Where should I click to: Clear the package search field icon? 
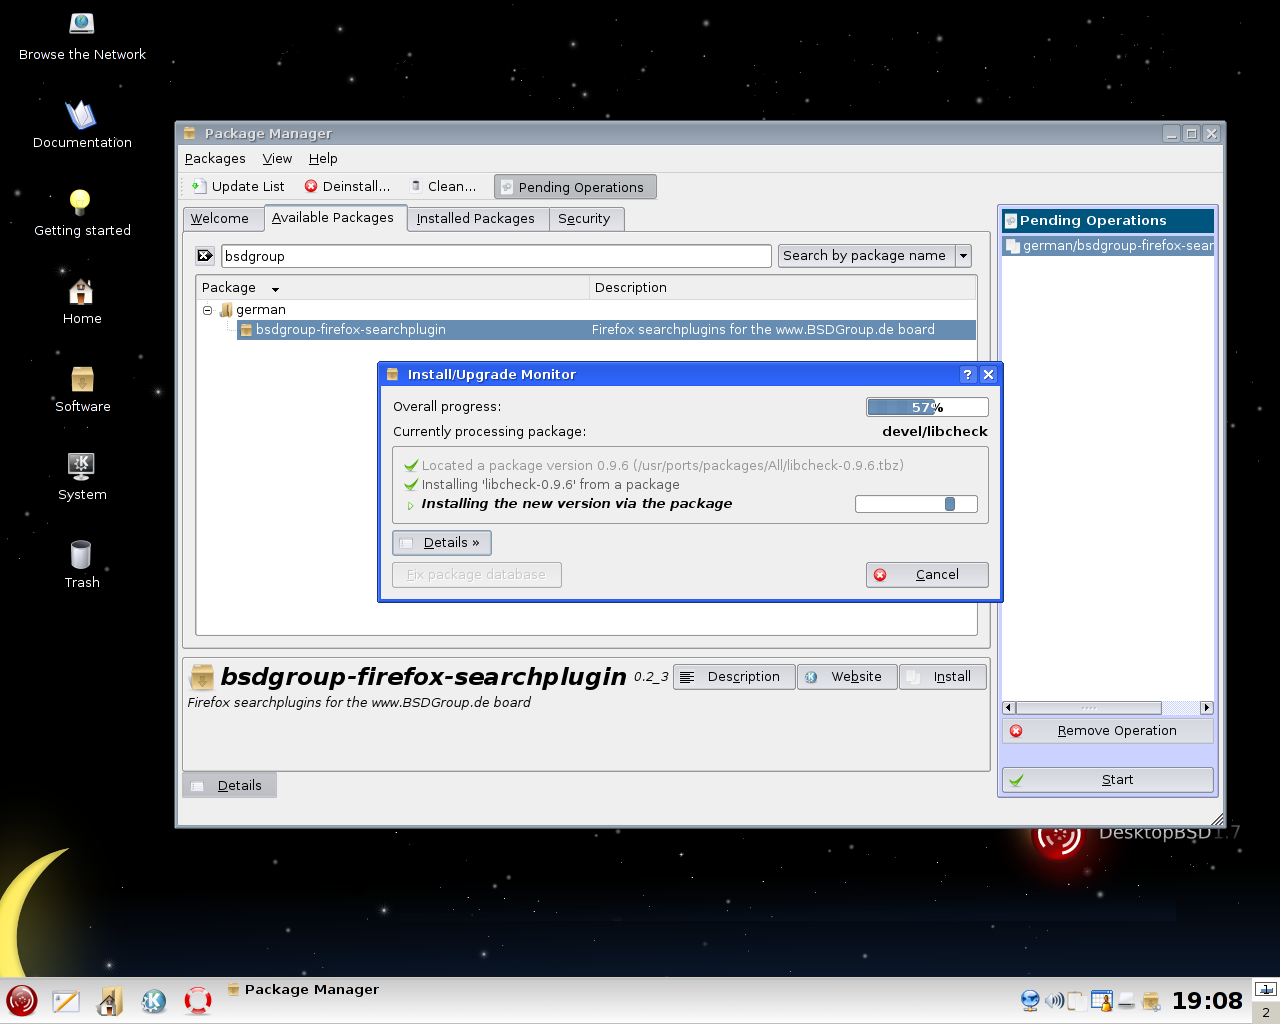point(205,256)
